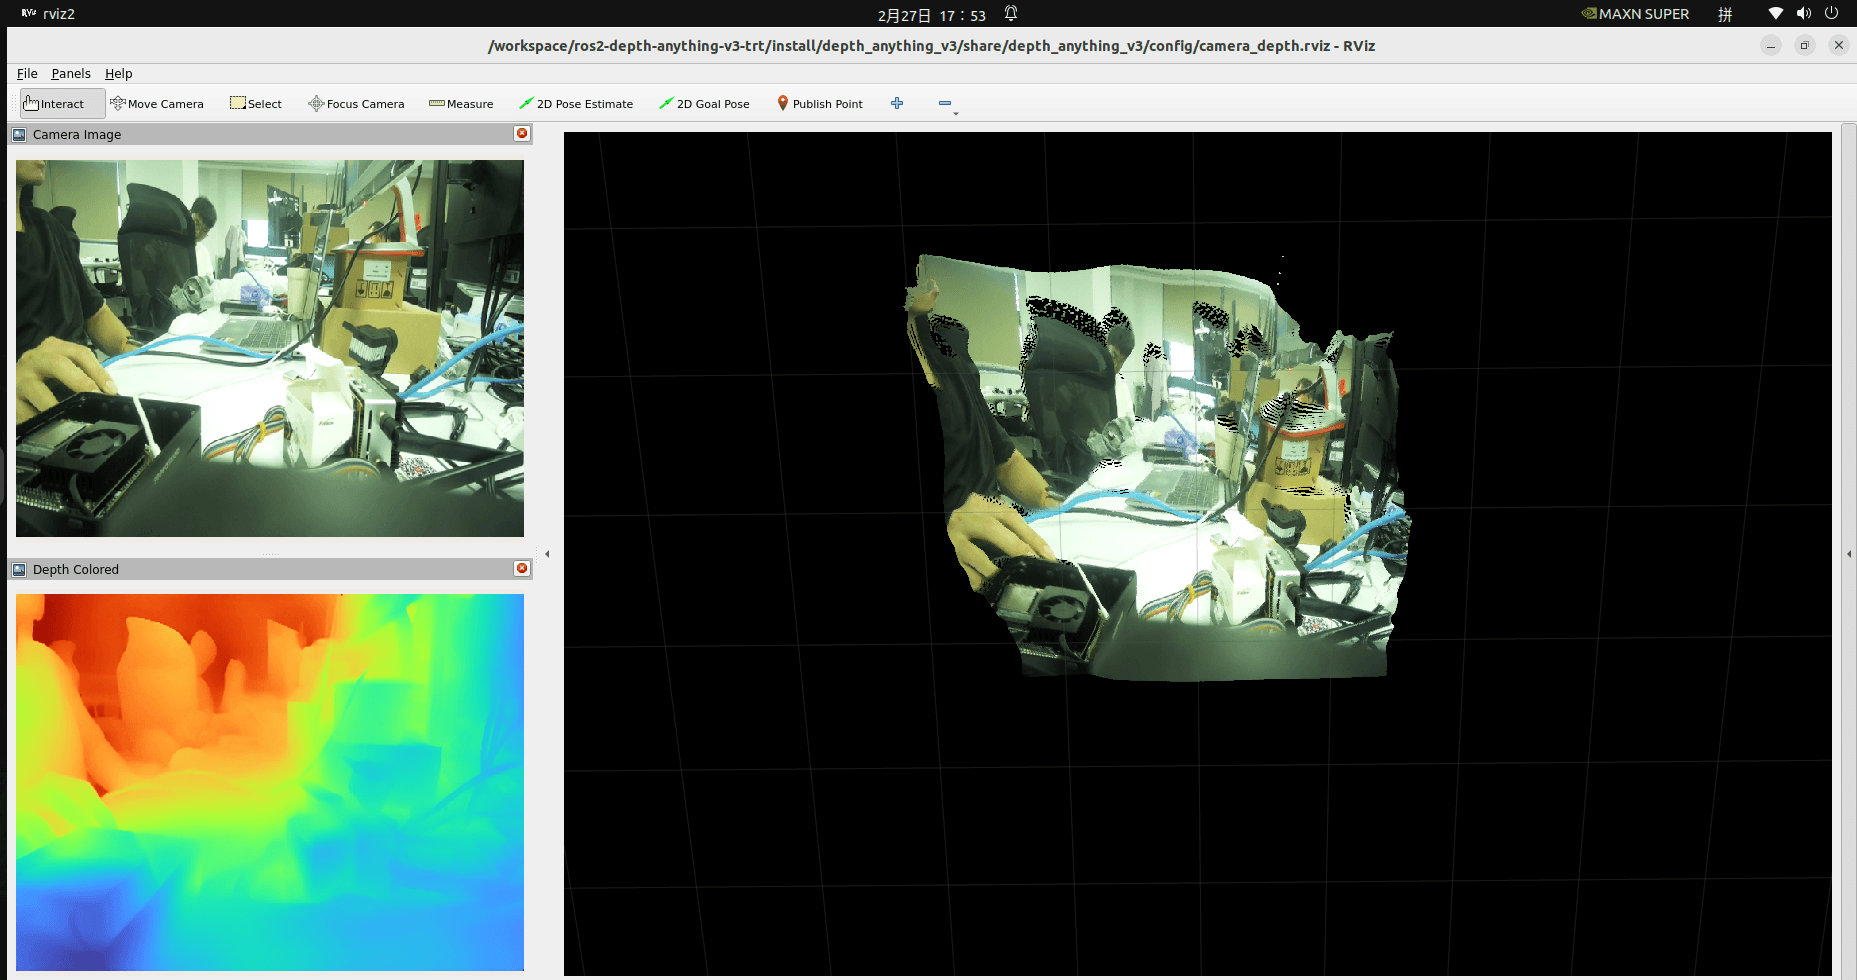Viewport: 1857px width, 980px height.
Task: Open the File menu
Action: click(26, 73)
